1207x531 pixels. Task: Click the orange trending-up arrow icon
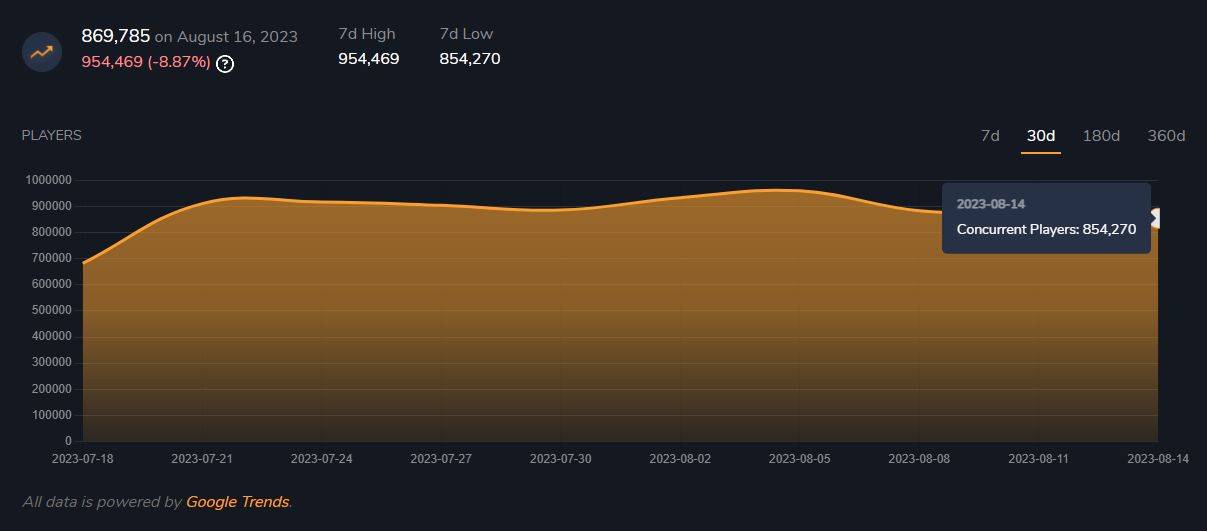click(42, 51)
